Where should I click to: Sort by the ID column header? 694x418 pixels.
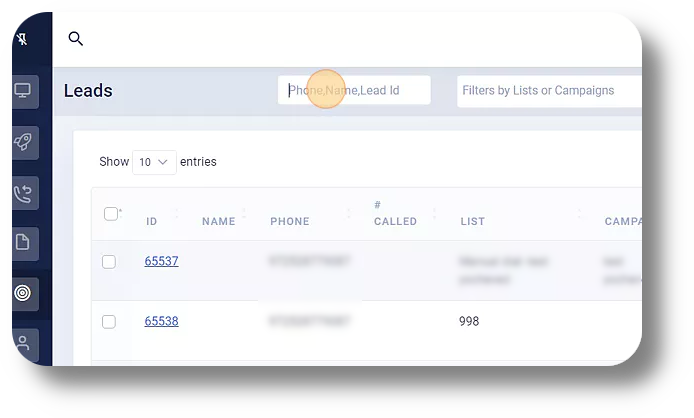(151, 221)
